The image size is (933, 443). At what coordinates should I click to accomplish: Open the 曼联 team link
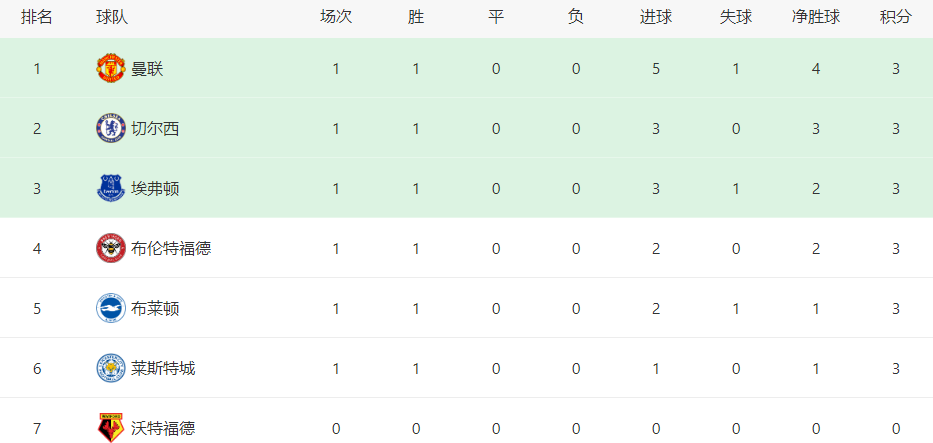click(147, 70)
